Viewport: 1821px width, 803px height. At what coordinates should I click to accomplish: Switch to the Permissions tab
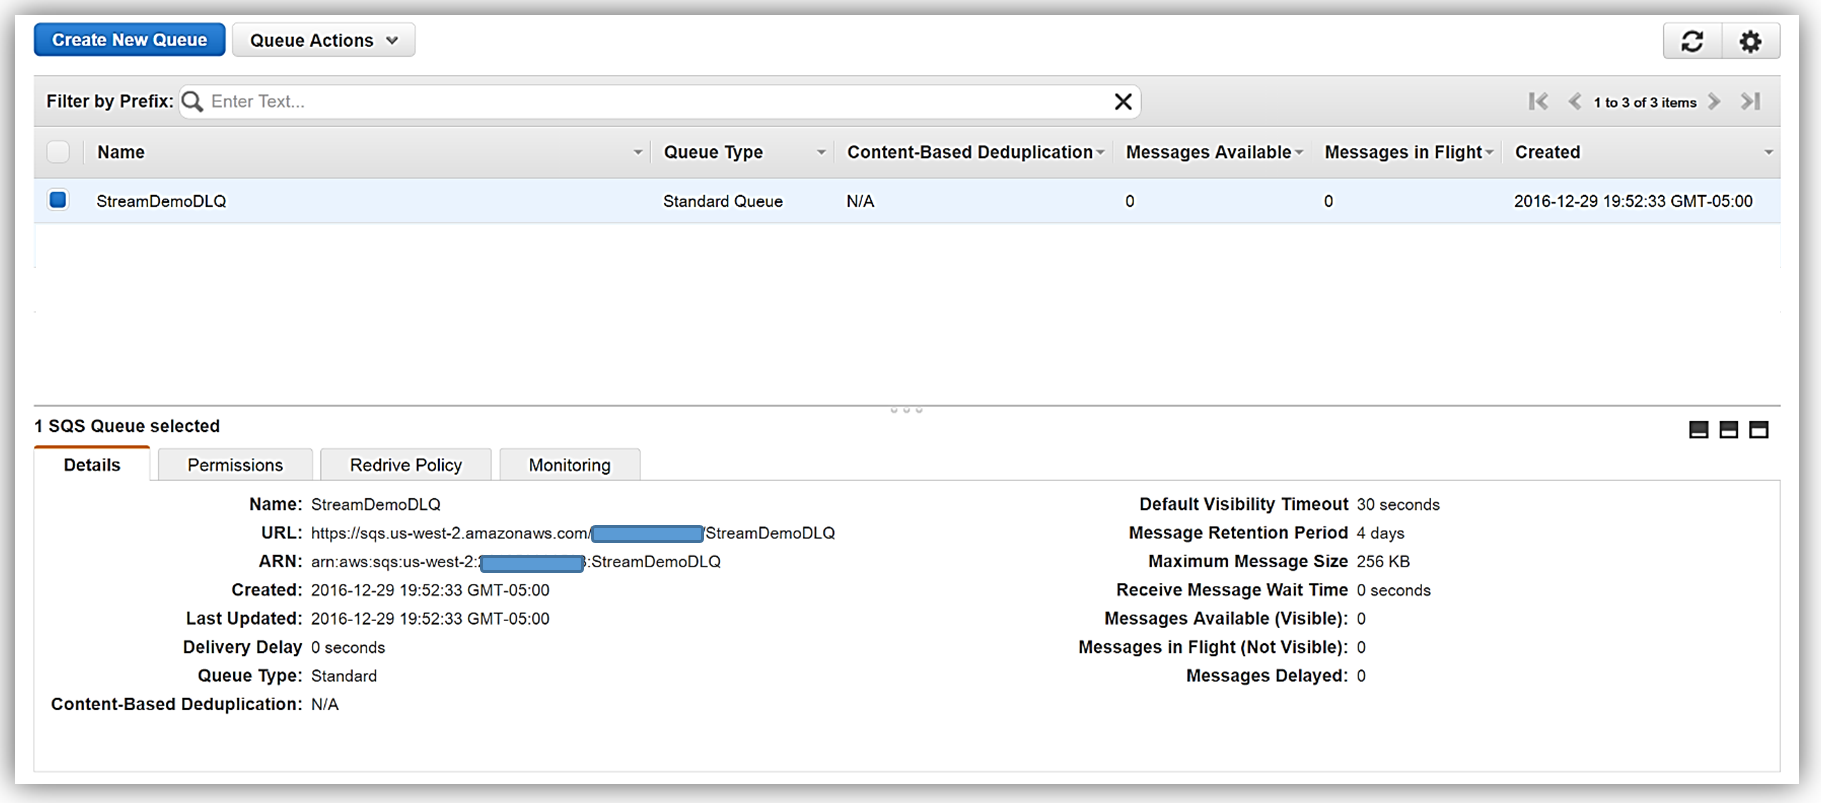(235, 465)
